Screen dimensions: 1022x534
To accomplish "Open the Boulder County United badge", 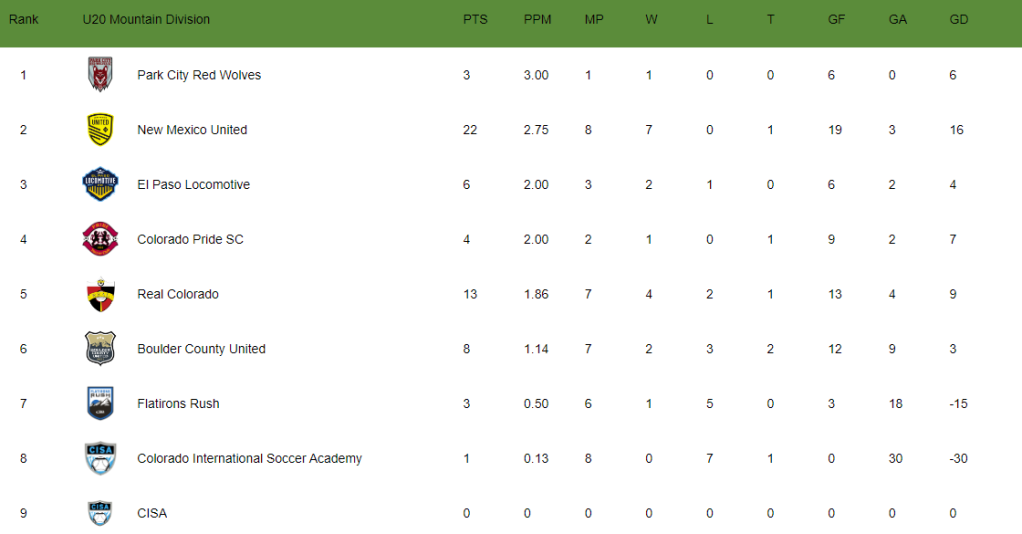I will pos(100,348).
